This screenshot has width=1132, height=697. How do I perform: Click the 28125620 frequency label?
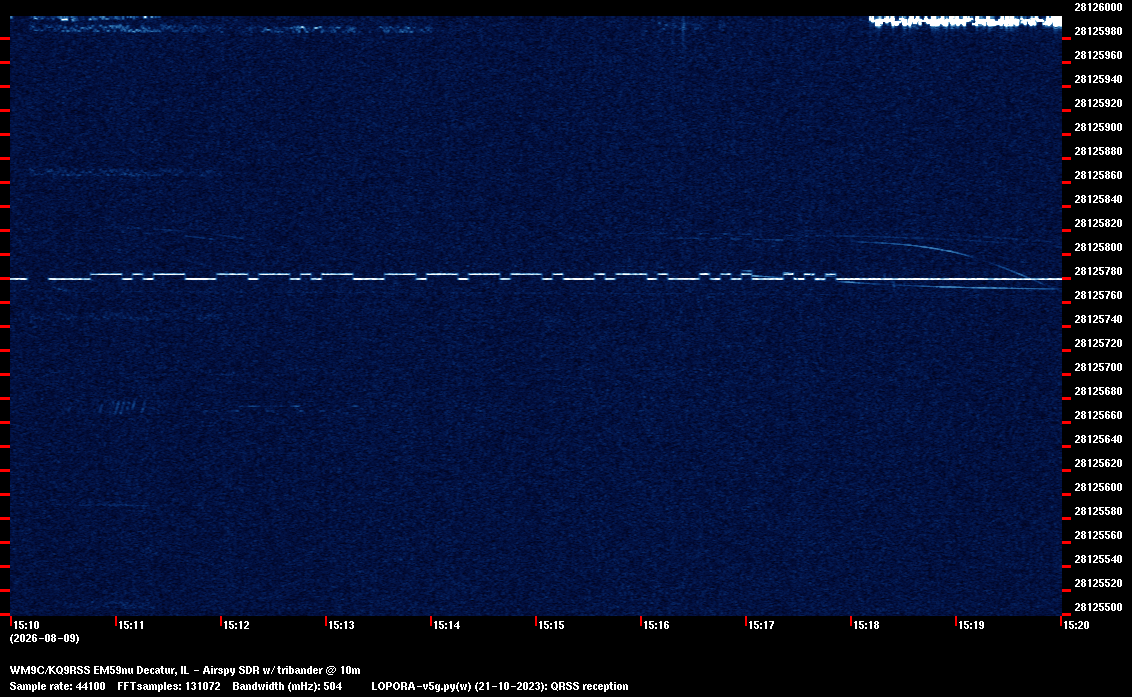pos(1099,463)
